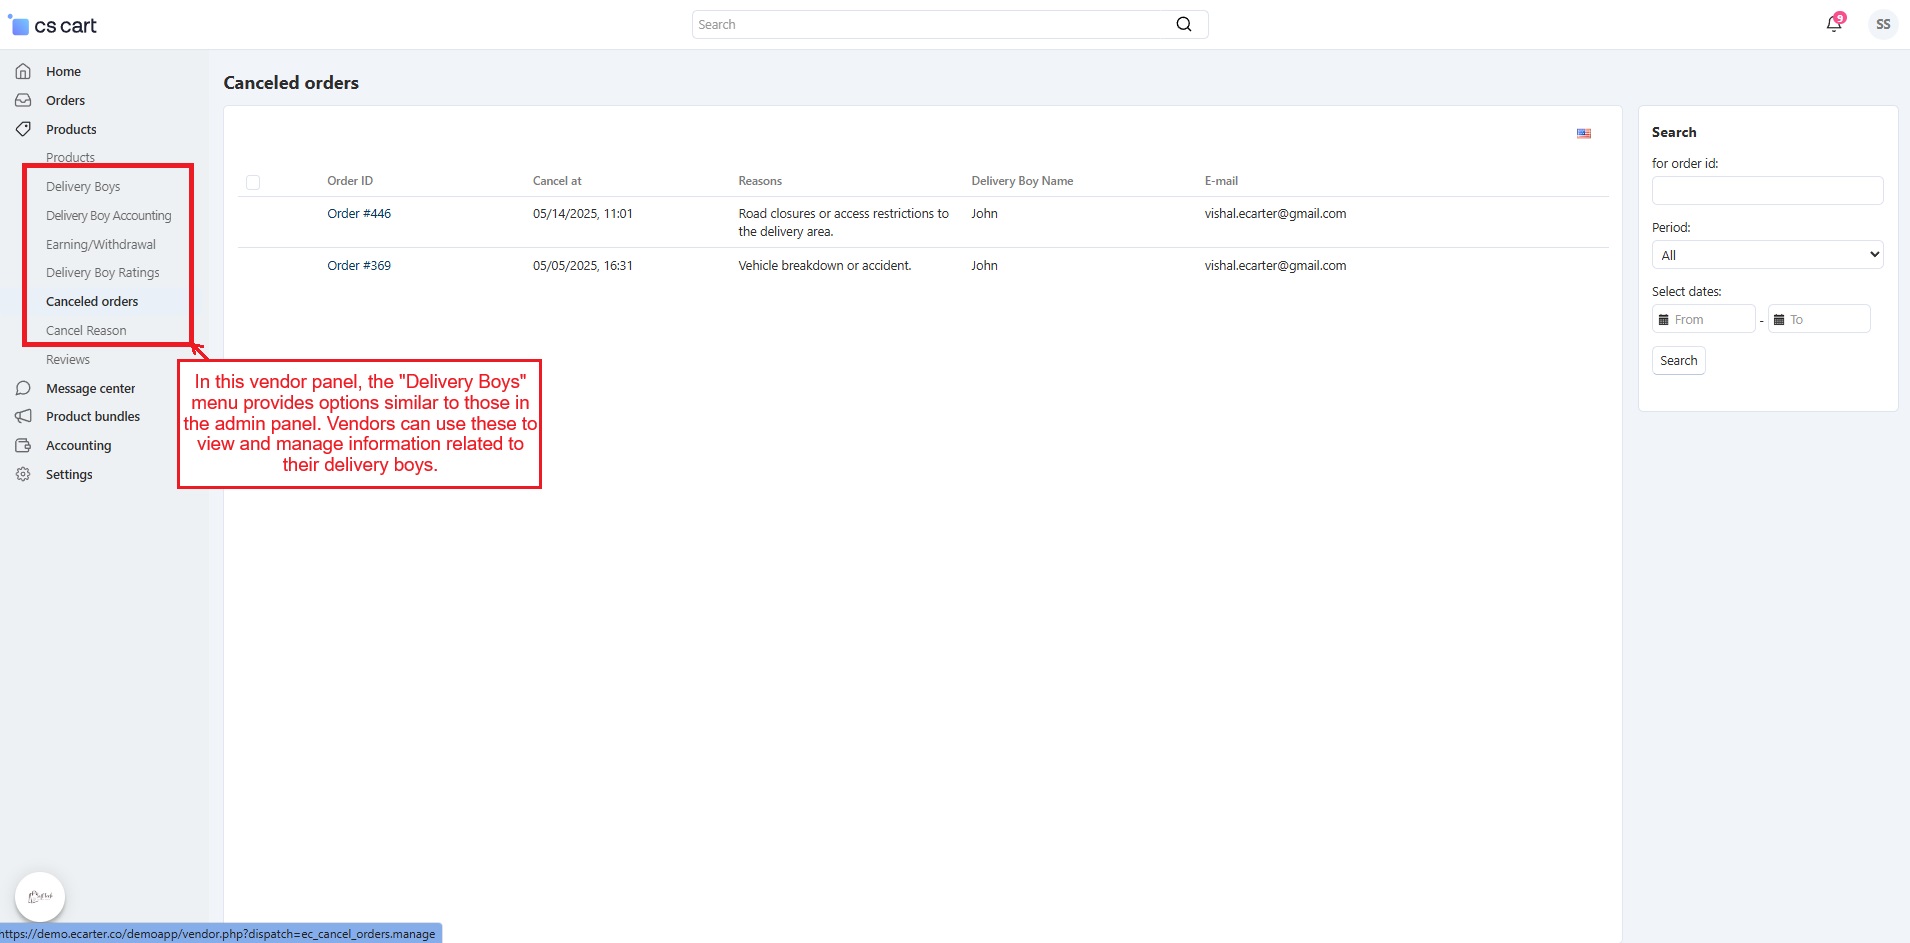The height and width of the screenshot is (943, 1910).
Task: Select Cancel Reason in sidebar
Action: (86, 330)
